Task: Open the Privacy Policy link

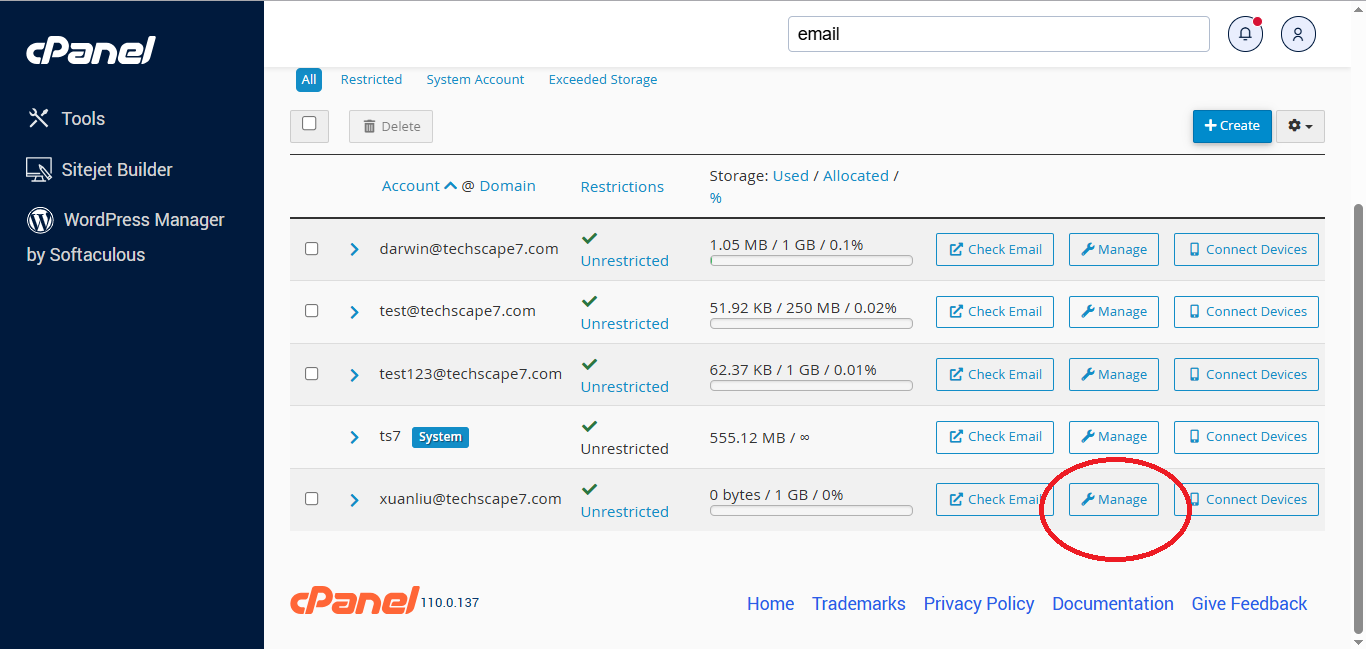Action: [x=979, y=603]
